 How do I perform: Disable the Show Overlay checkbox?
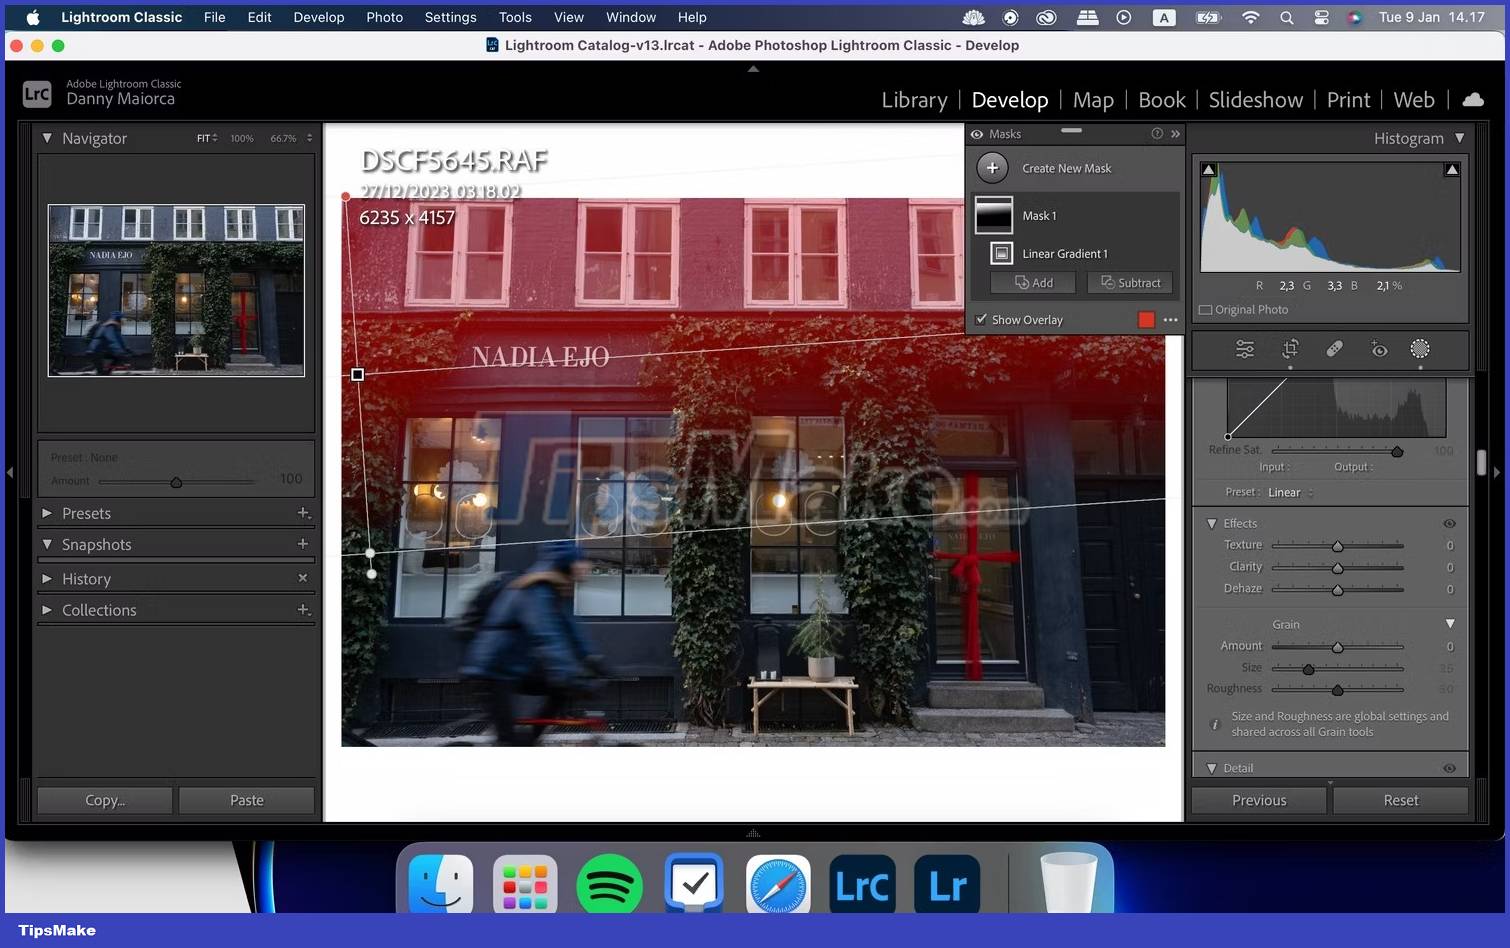click(981, 319)
